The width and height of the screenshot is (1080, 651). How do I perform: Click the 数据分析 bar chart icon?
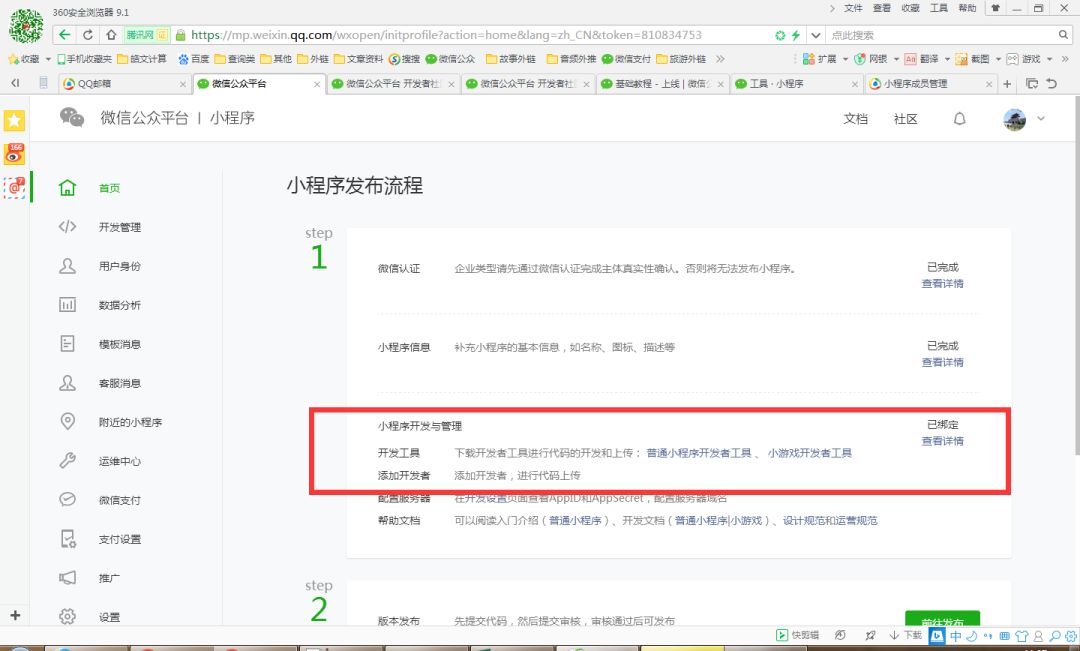coord(68,304)
